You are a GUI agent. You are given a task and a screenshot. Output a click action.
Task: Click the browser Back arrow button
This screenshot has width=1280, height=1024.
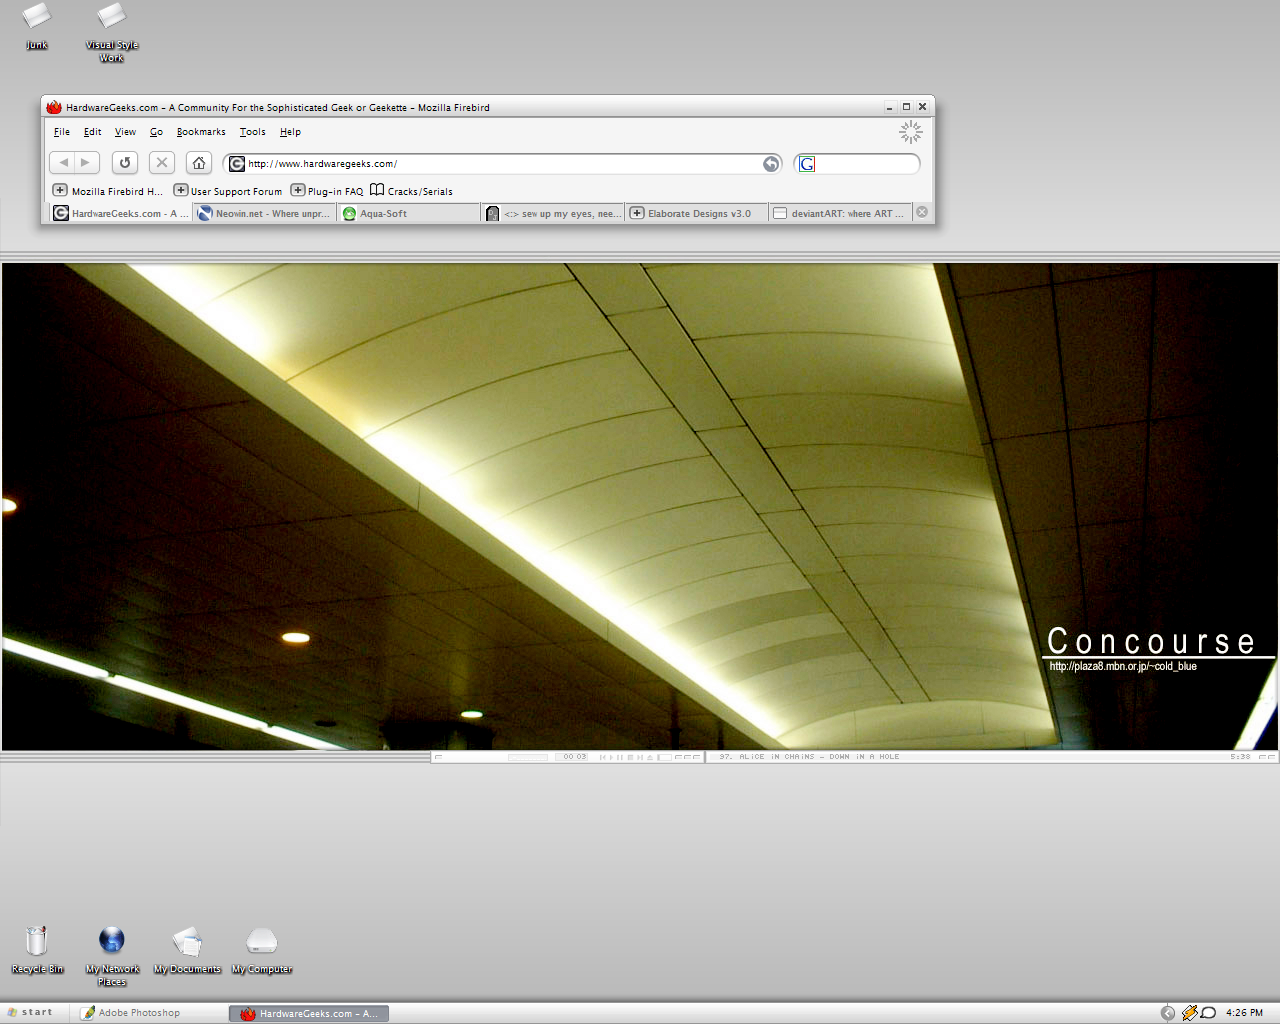(x=63, y=163)
